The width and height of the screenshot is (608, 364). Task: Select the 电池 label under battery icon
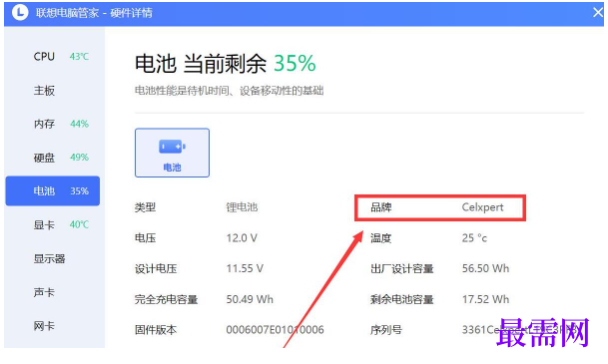(172, 167)
